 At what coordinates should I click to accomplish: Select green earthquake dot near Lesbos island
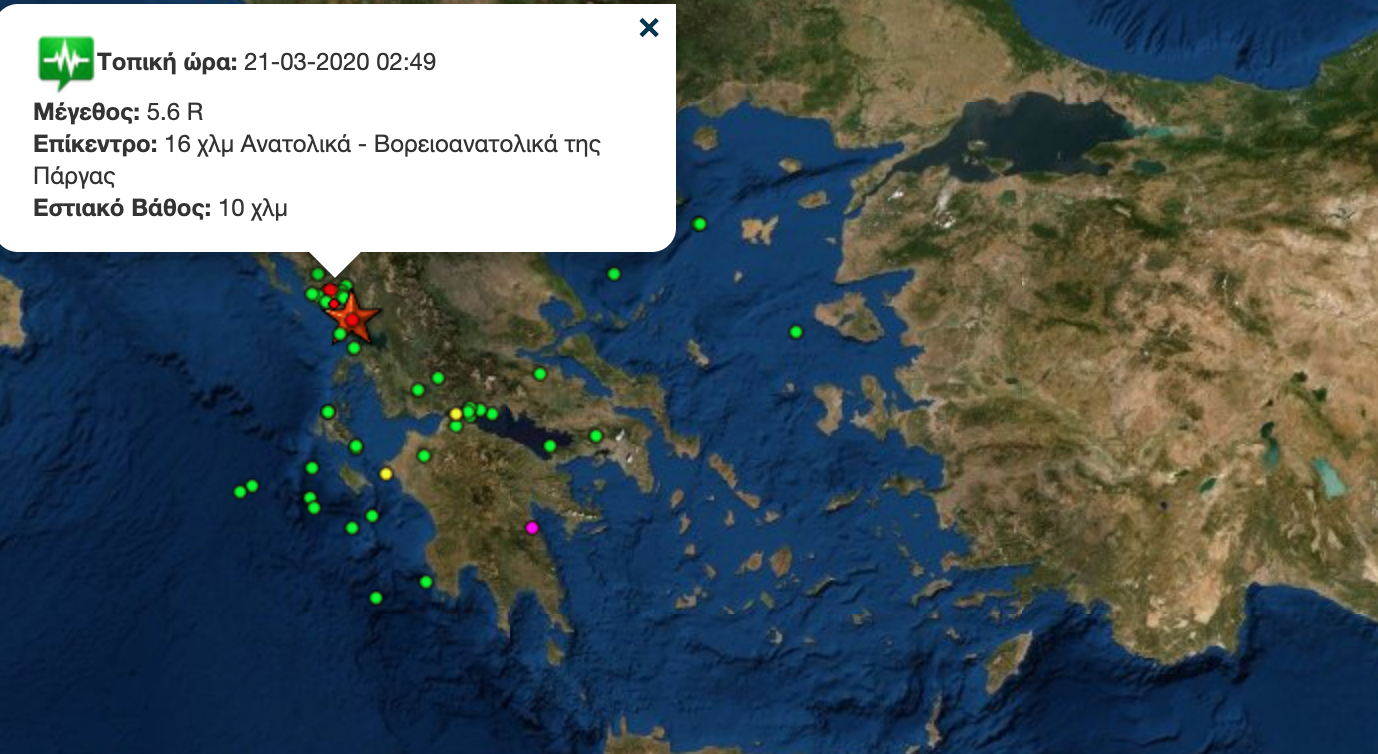click(796, 332)
